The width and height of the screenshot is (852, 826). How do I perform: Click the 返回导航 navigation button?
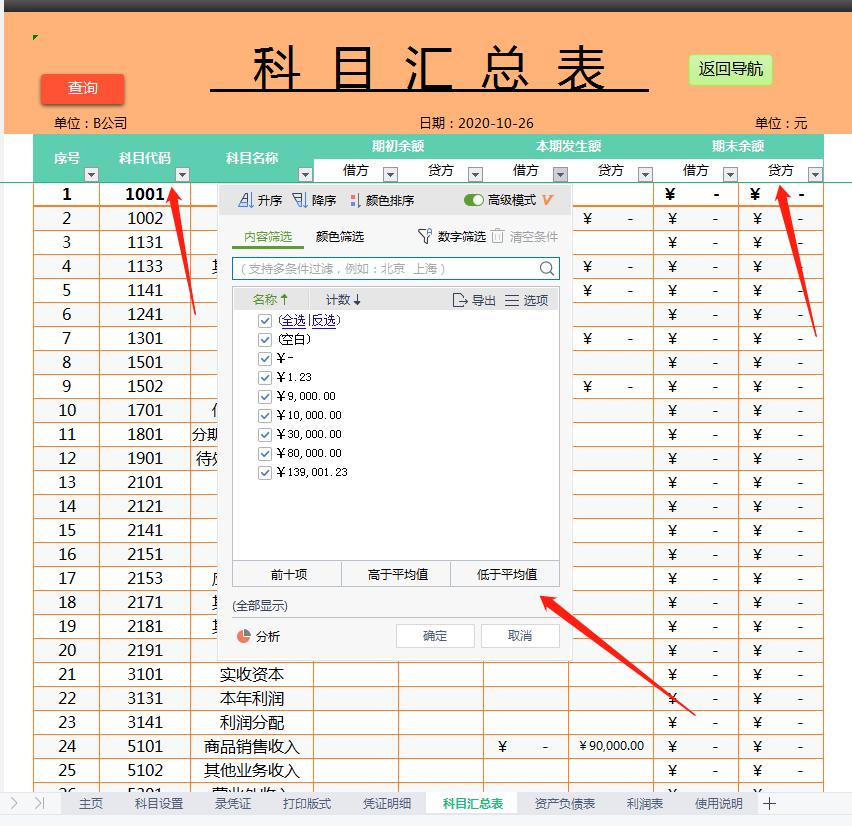730,69
